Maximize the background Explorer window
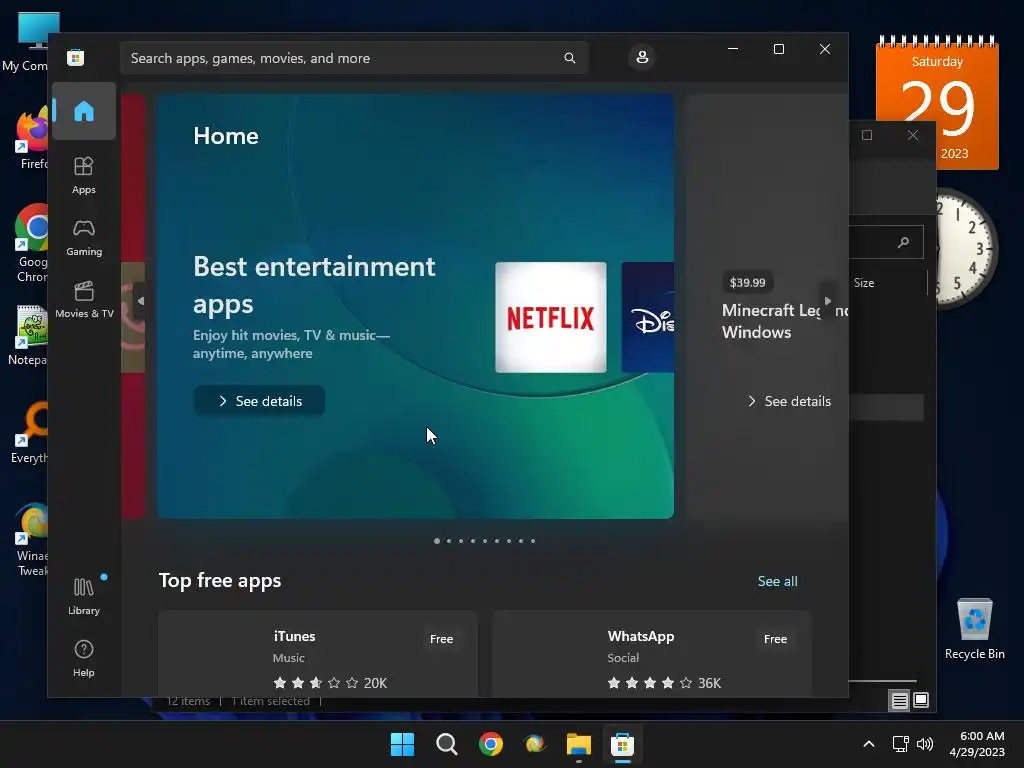Screen dimensions: 1024x768 click(x=867, y=135)
